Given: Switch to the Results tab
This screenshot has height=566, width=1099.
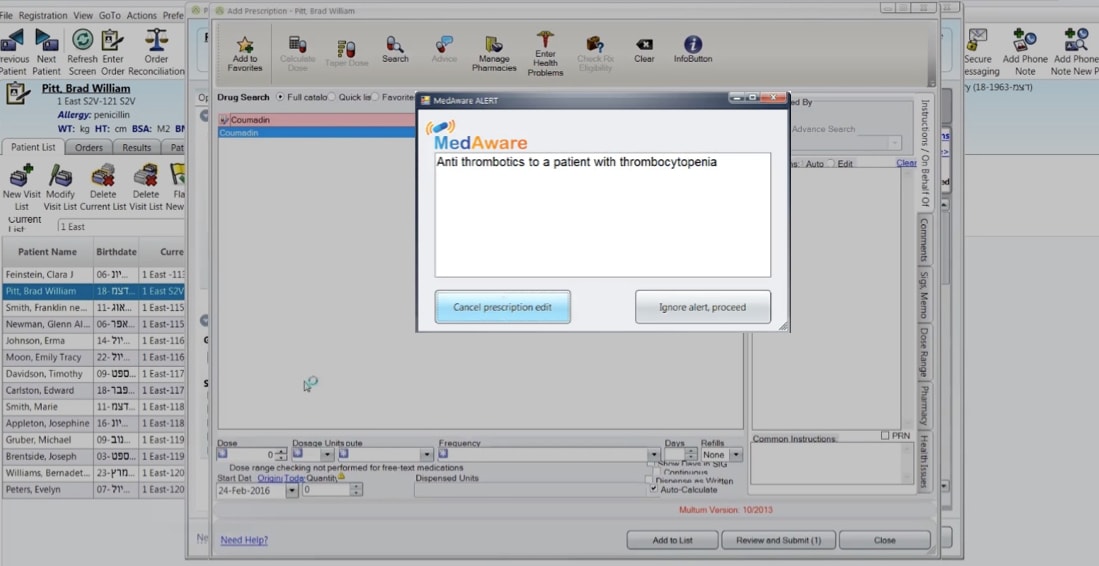Looking at the screenshot, I should tap(137, 147).
